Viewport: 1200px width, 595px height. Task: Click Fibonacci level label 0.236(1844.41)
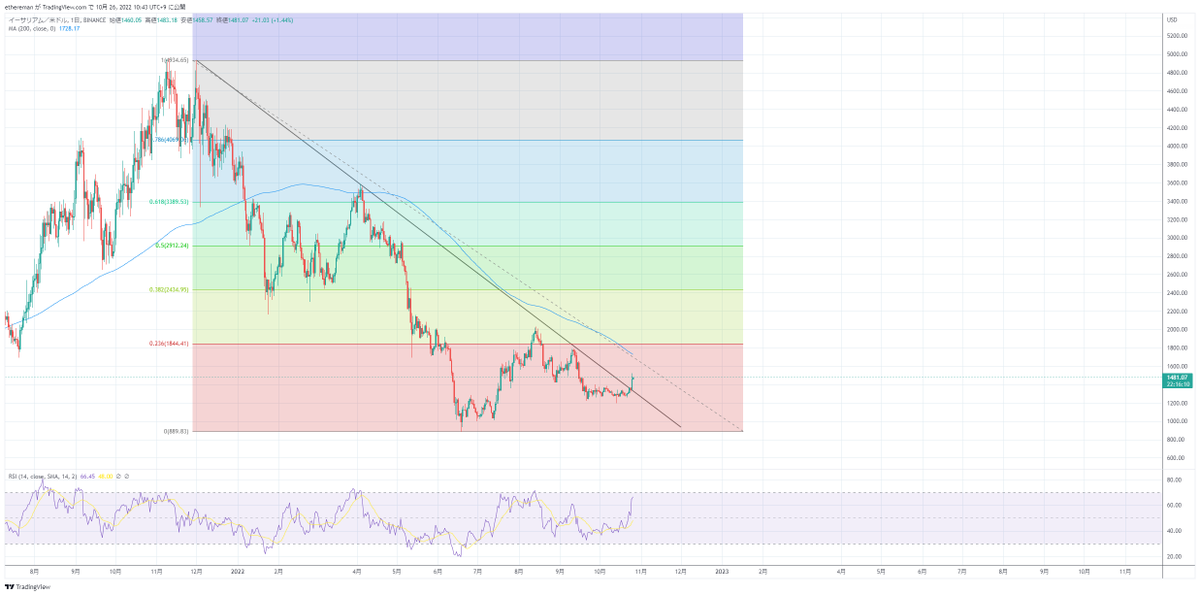(171, 344)
